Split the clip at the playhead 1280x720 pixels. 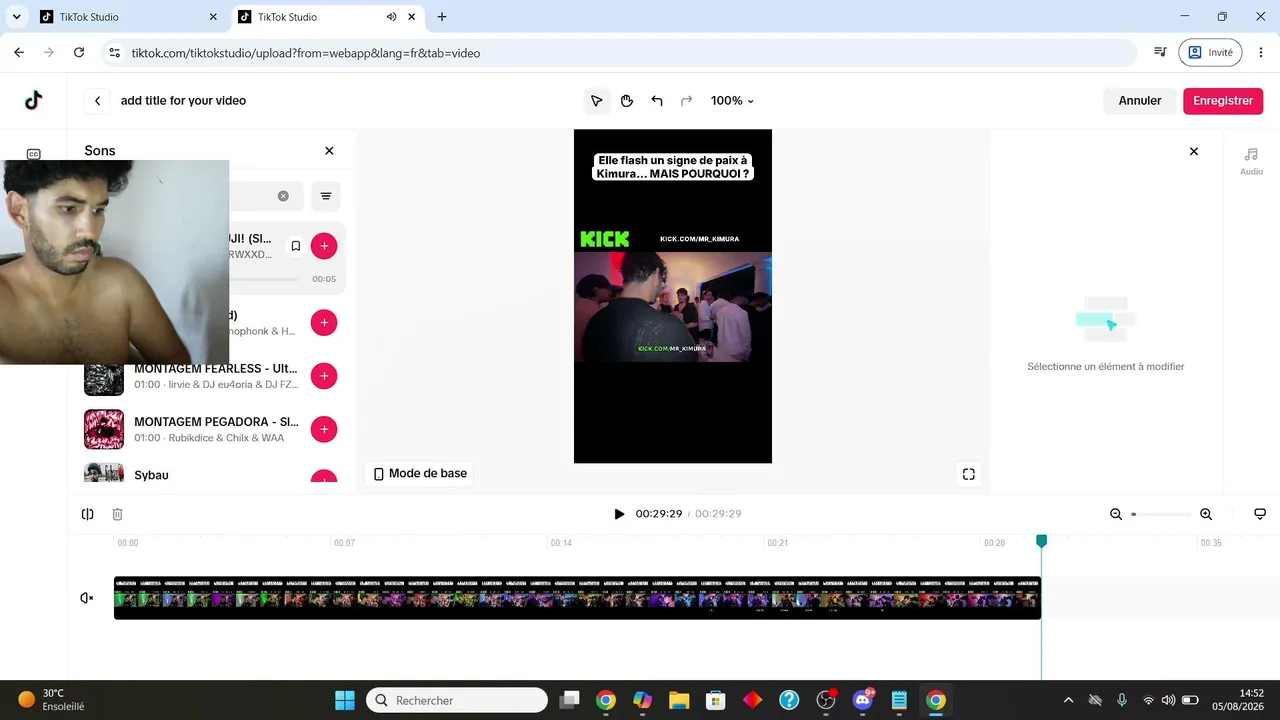88,514
